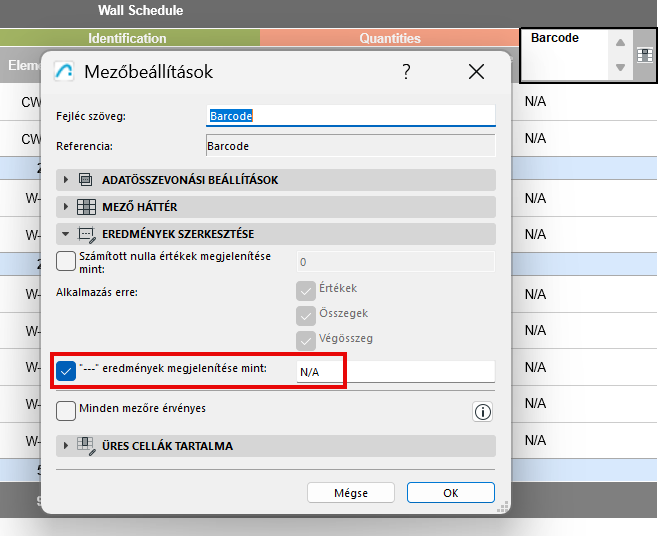Click the Identification header in schedule

tap(130, 38)
